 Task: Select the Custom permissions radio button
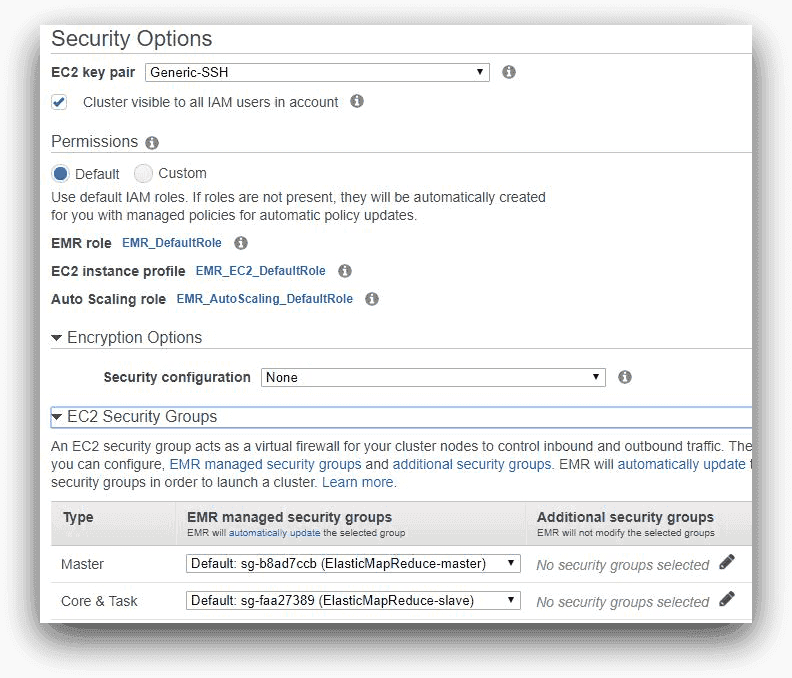tap(144, 173)
